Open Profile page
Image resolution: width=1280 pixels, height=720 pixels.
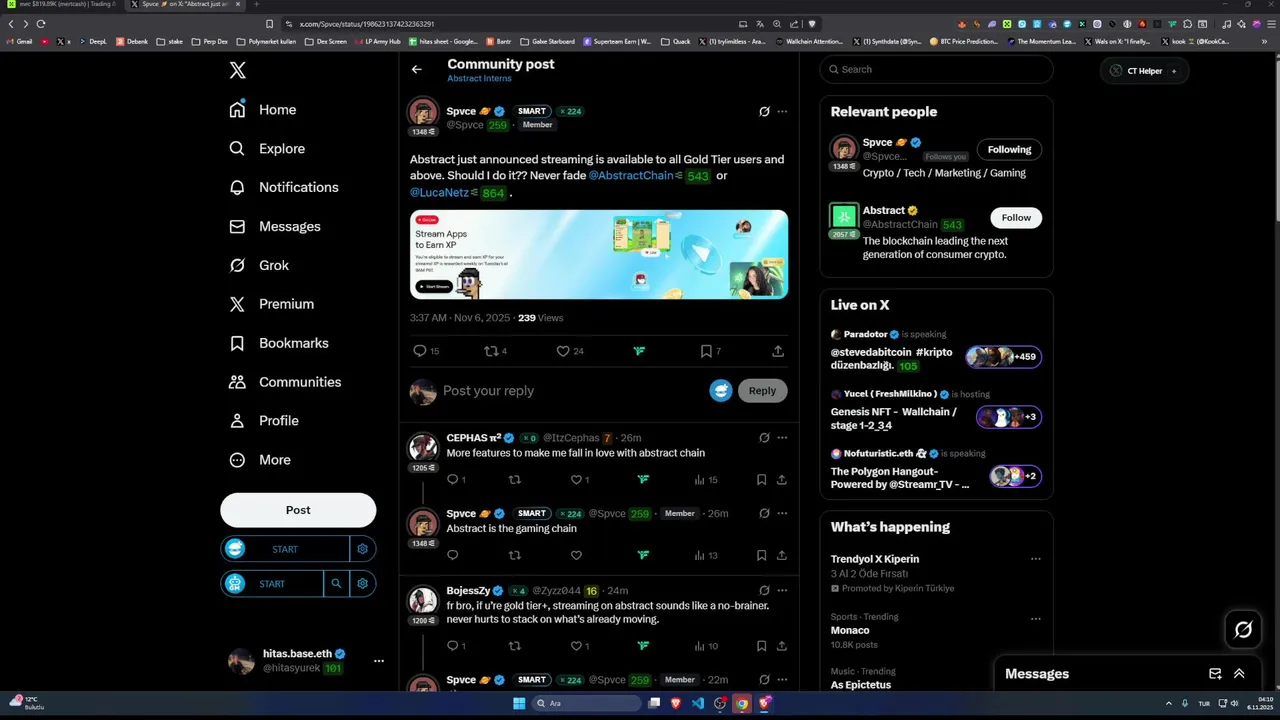264,421
